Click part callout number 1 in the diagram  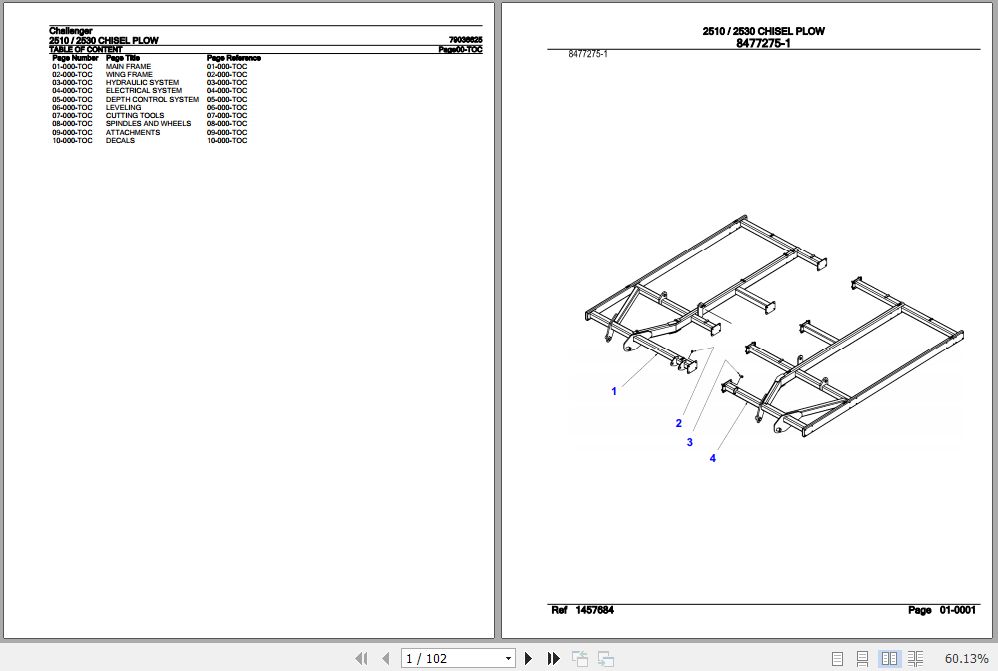[614, 391]
